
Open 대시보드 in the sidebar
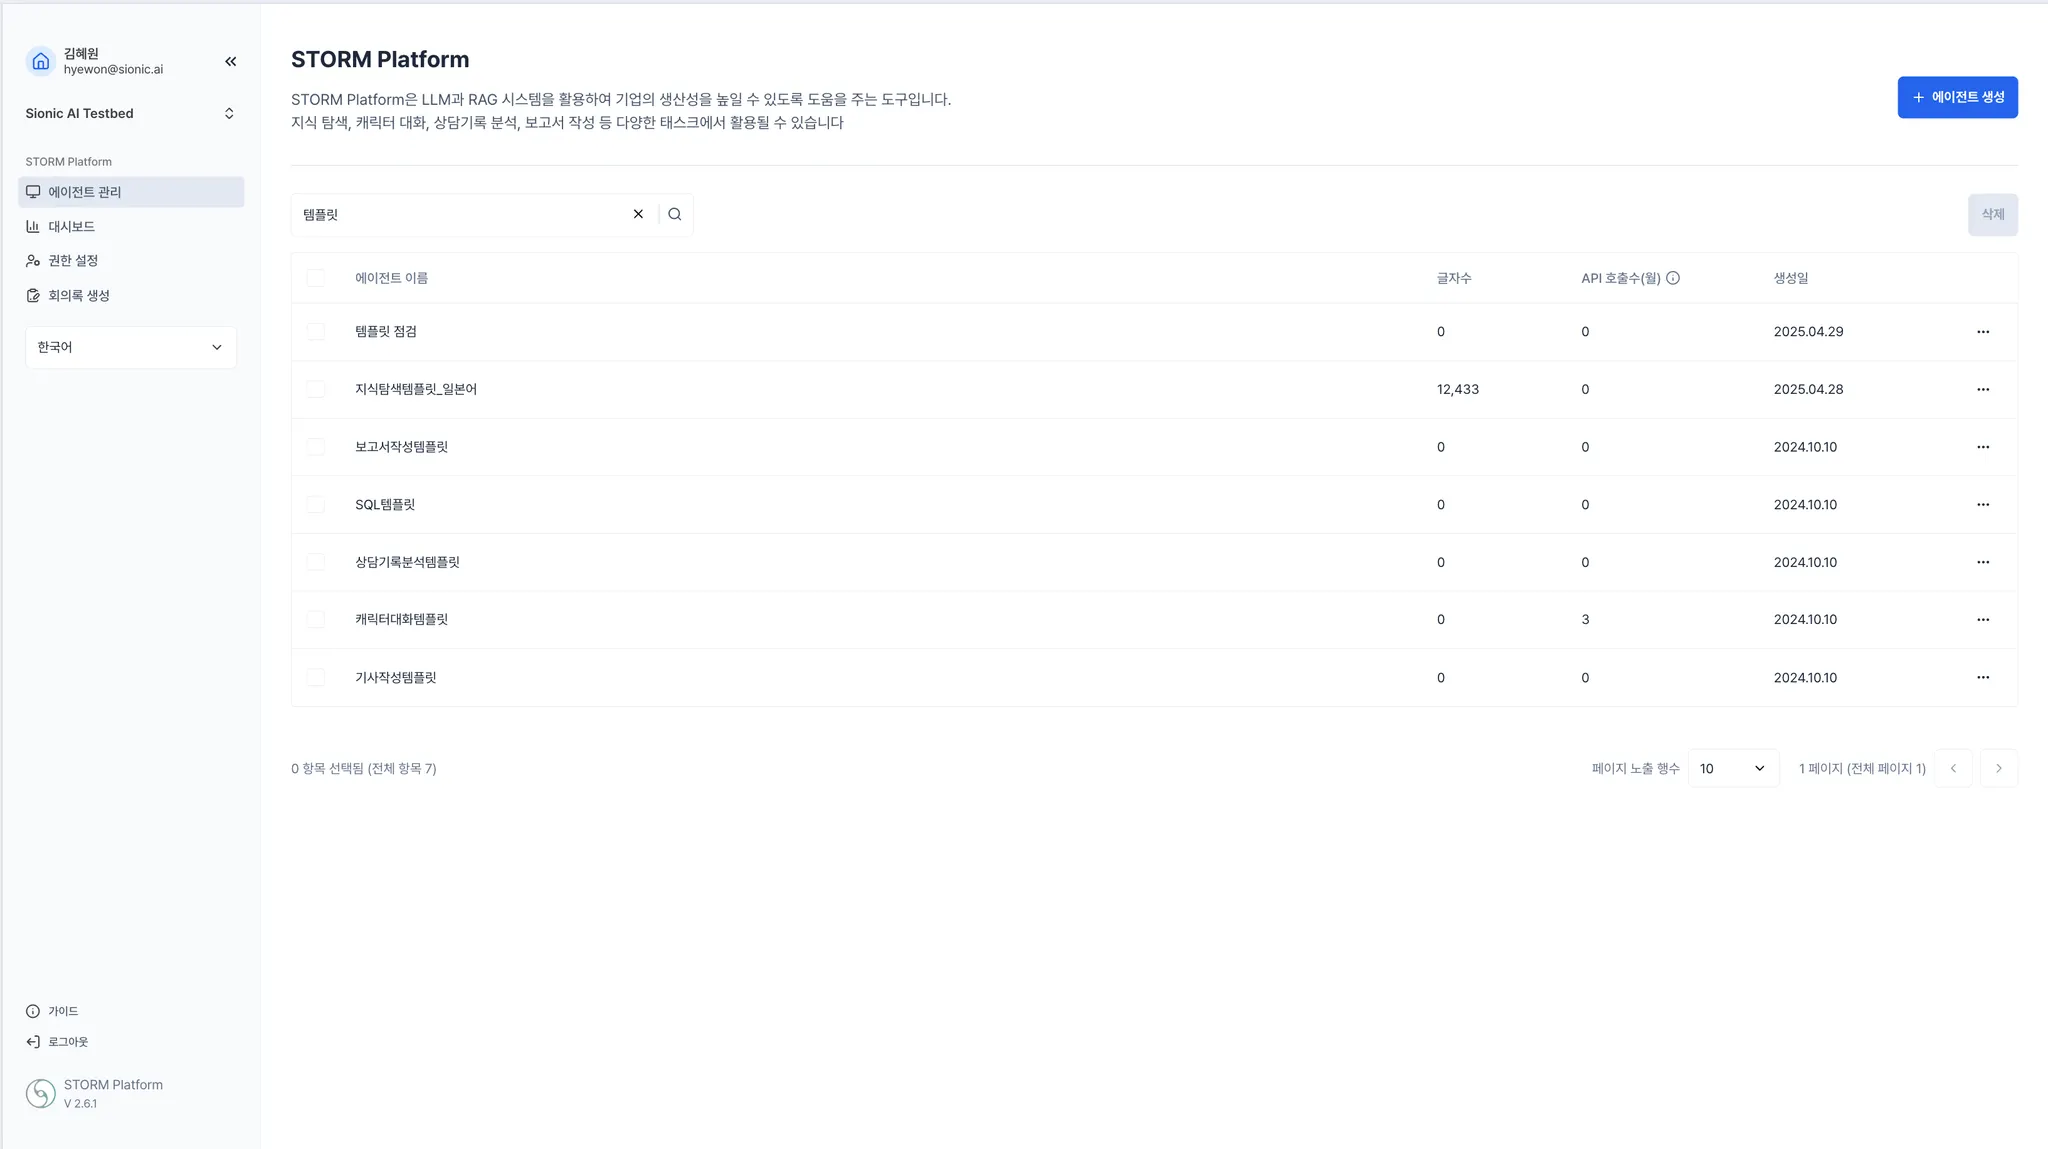71,227
